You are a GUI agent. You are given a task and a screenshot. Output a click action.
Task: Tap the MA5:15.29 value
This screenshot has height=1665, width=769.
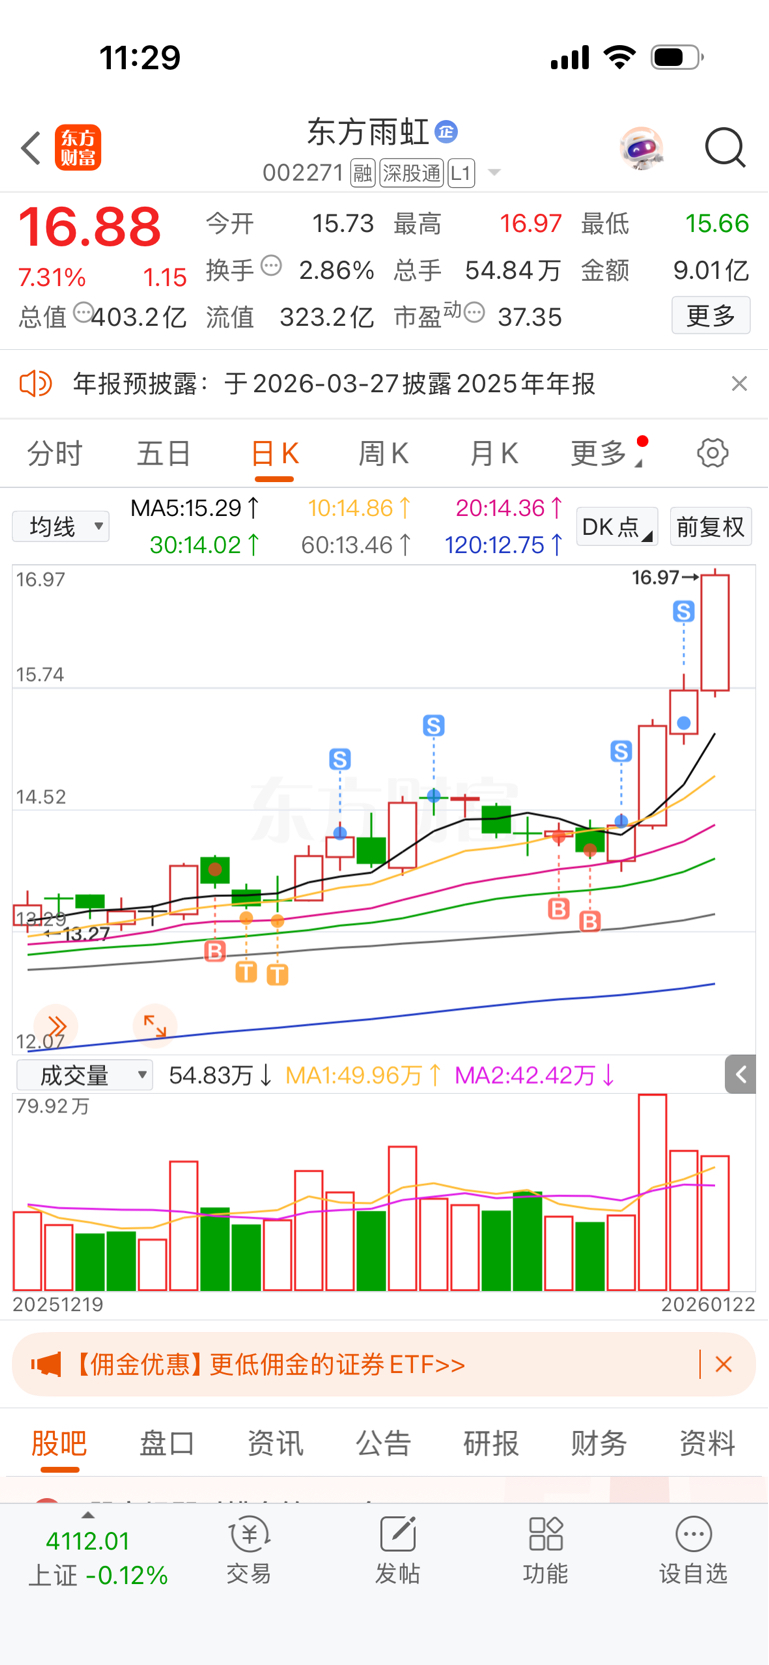[196, 508]
